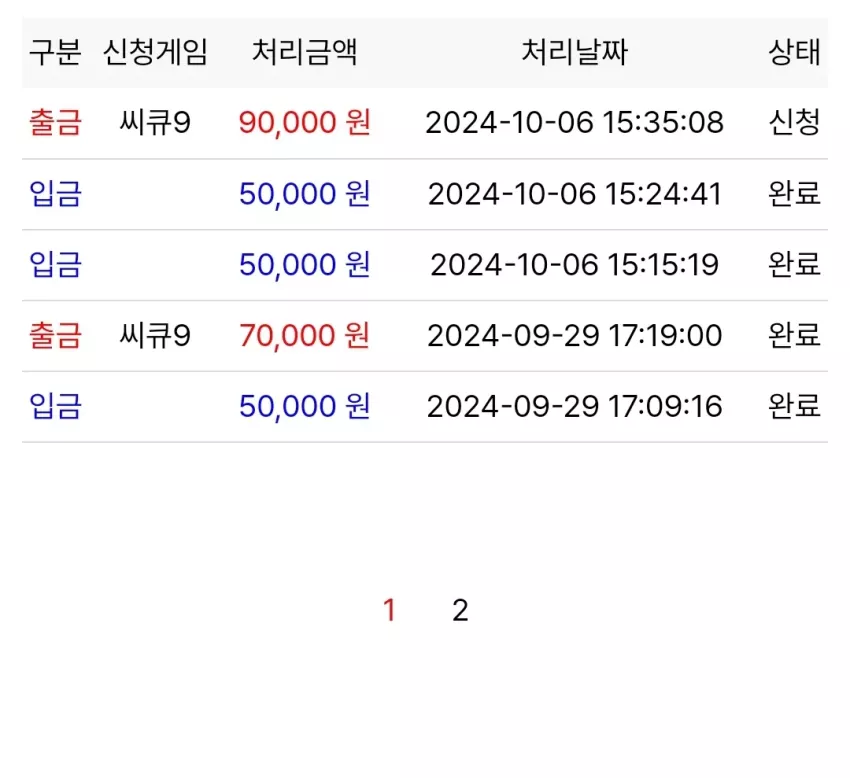Screen dimensions: 850x778
Task: Select the 90,000 원 withdrawal amount
Action: click(x=305, y=123)
